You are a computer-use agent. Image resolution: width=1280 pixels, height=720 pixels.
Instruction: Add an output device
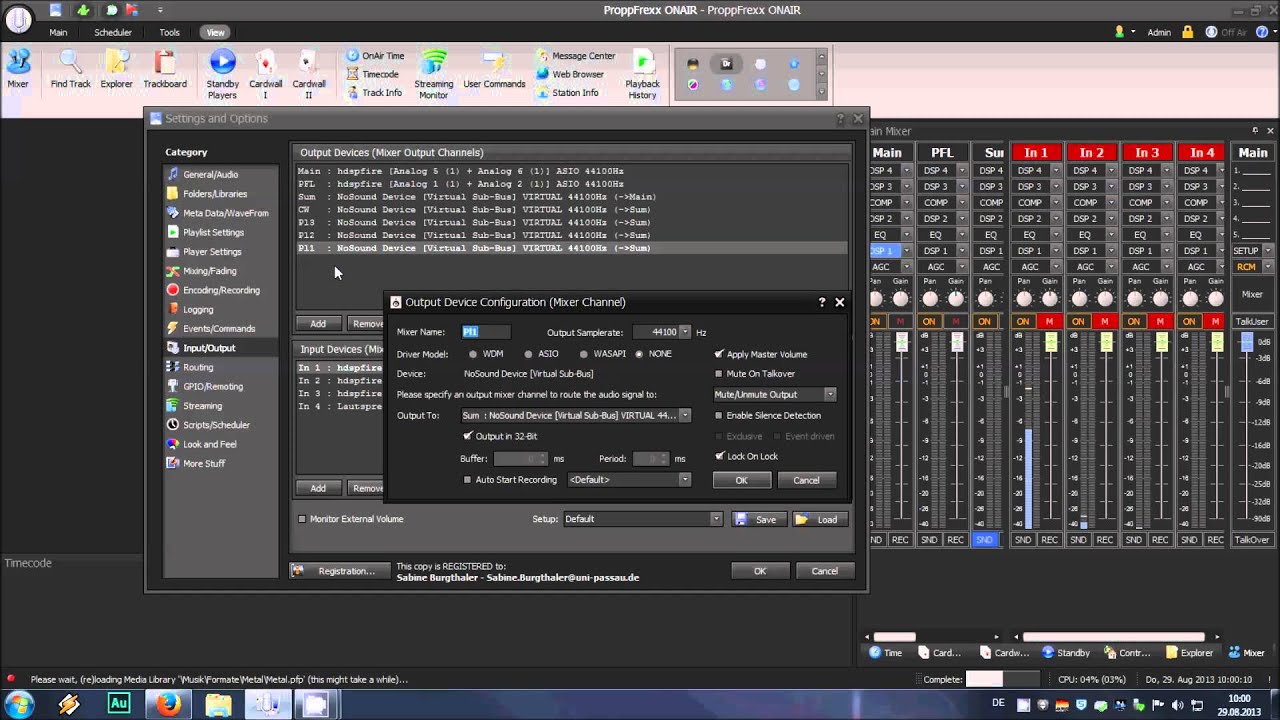318,323
